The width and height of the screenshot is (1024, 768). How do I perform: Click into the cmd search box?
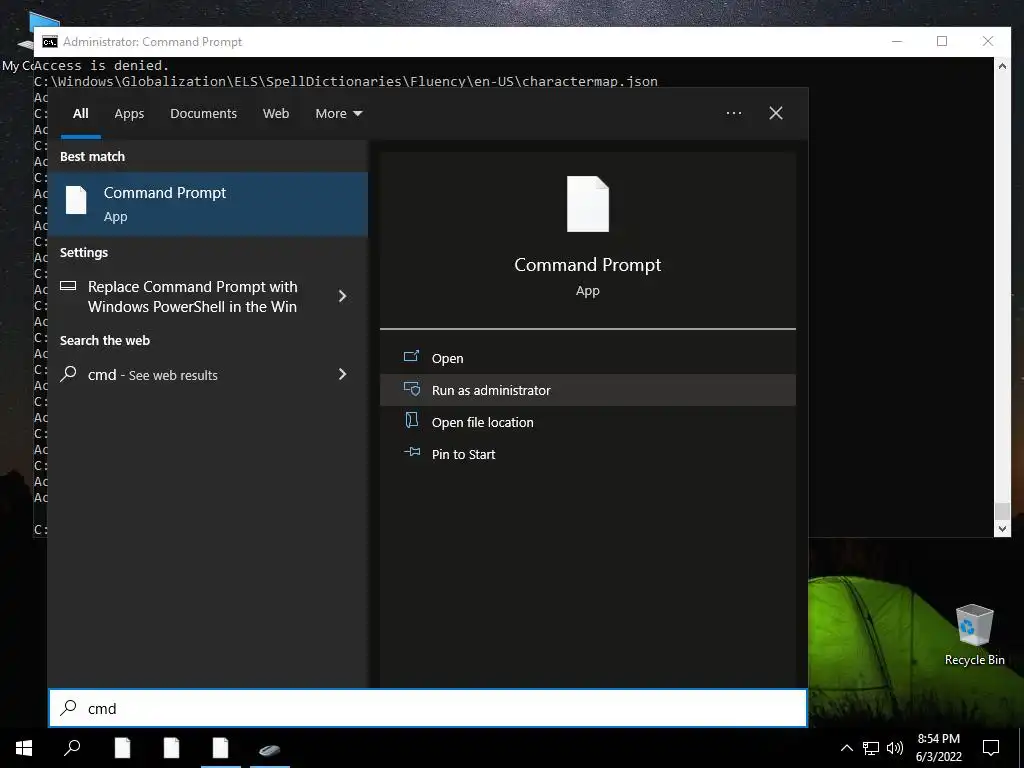428,708
